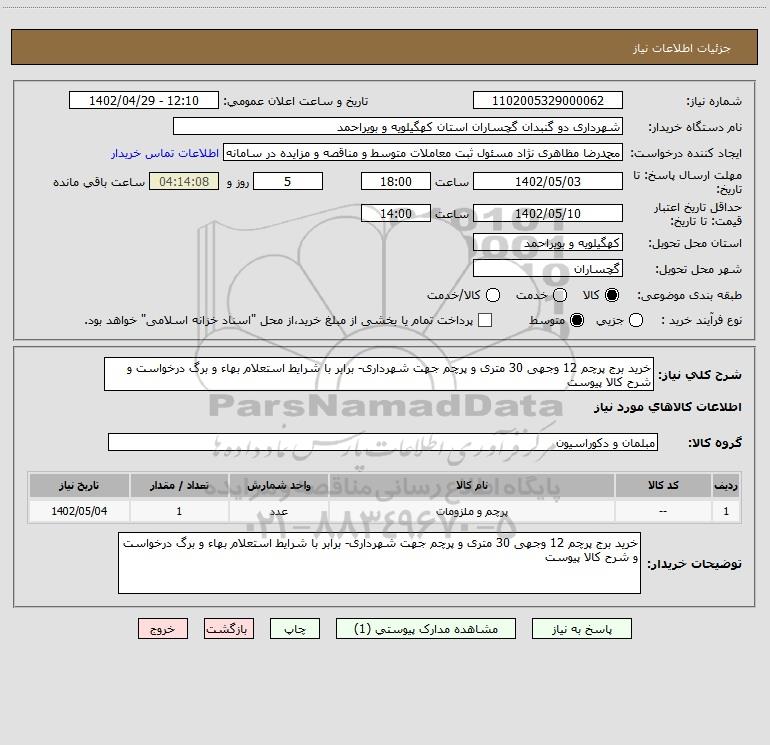Screen dimensions: 770x745
Task: Click the ردیف column header
Action: tap(726, 485)
